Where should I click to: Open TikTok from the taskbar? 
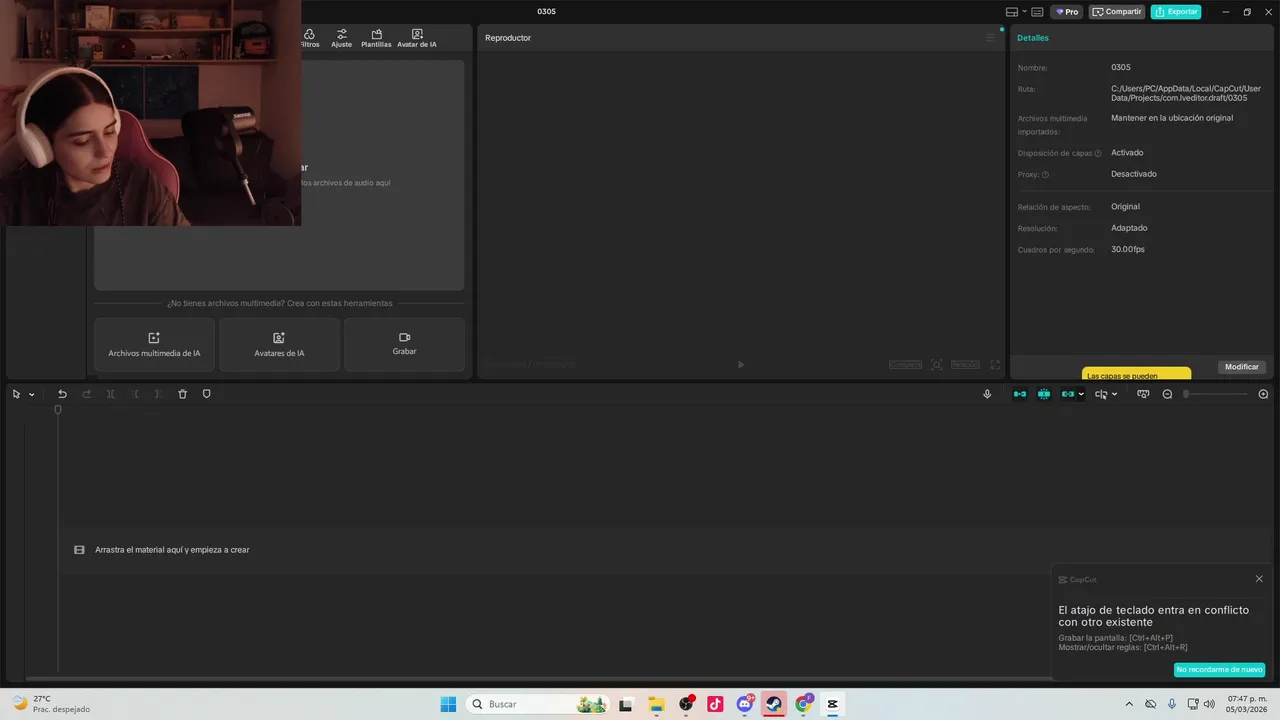(x=715, y=704)
